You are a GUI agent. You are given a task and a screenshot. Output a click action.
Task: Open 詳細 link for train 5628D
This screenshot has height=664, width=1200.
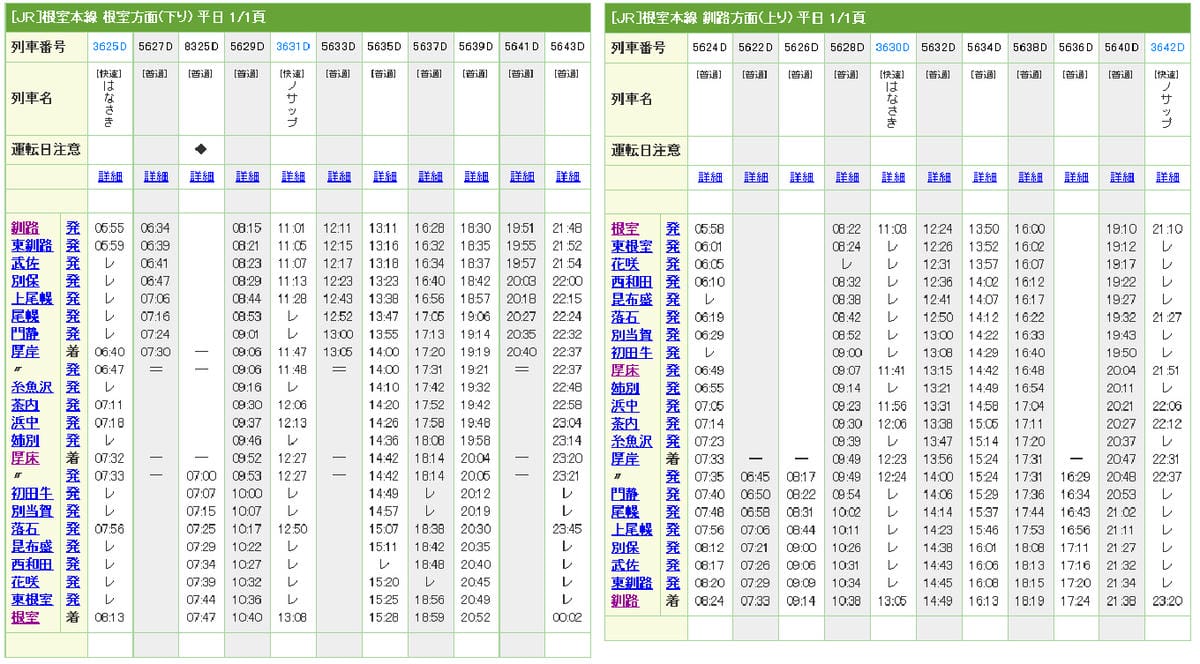(x=847, y=177)
